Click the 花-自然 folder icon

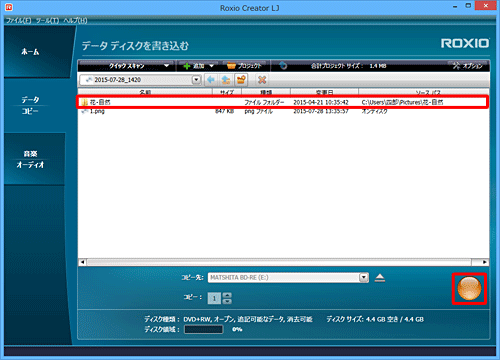(84, 102)
